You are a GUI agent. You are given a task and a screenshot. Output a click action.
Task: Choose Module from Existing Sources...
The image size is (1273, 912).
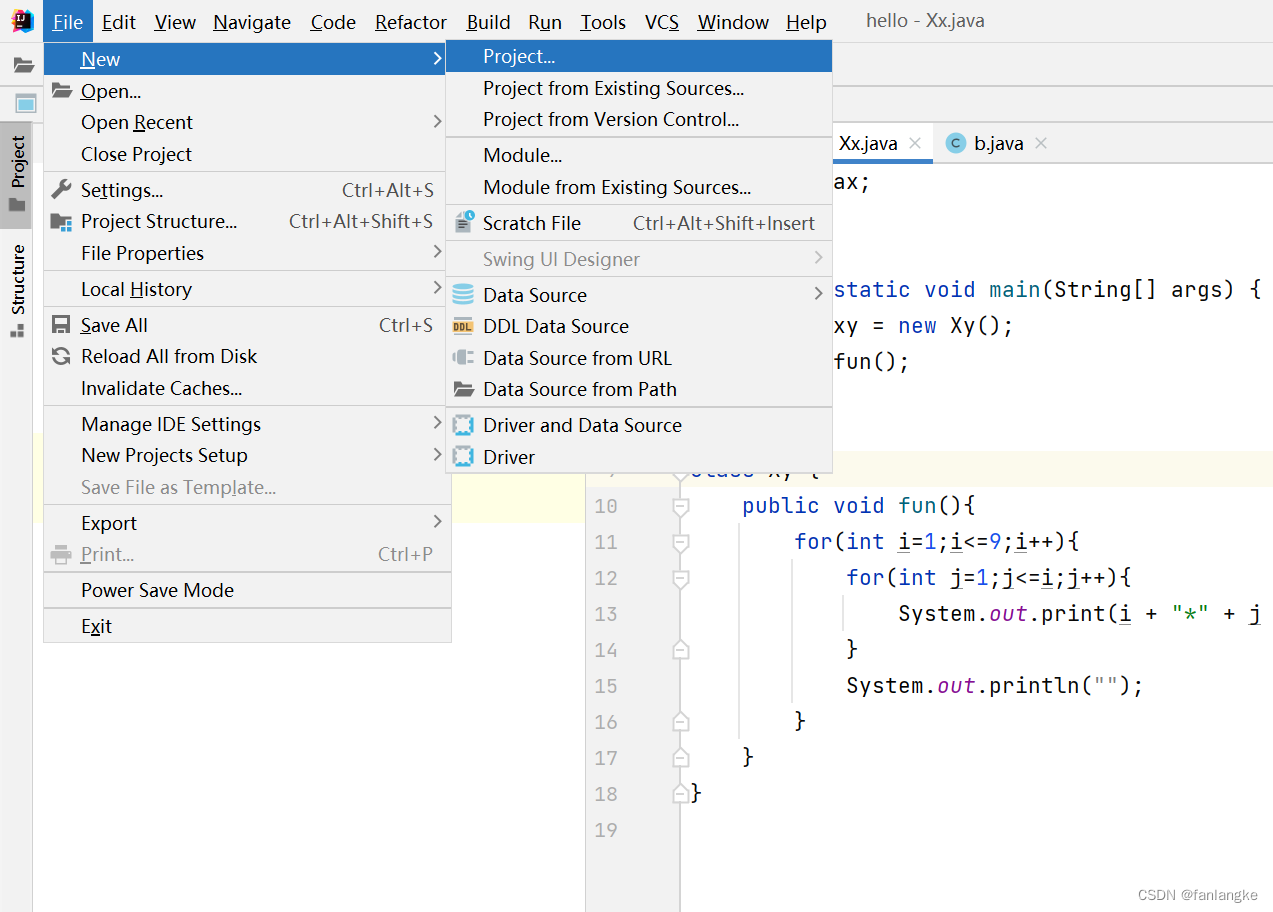point(639,187)
